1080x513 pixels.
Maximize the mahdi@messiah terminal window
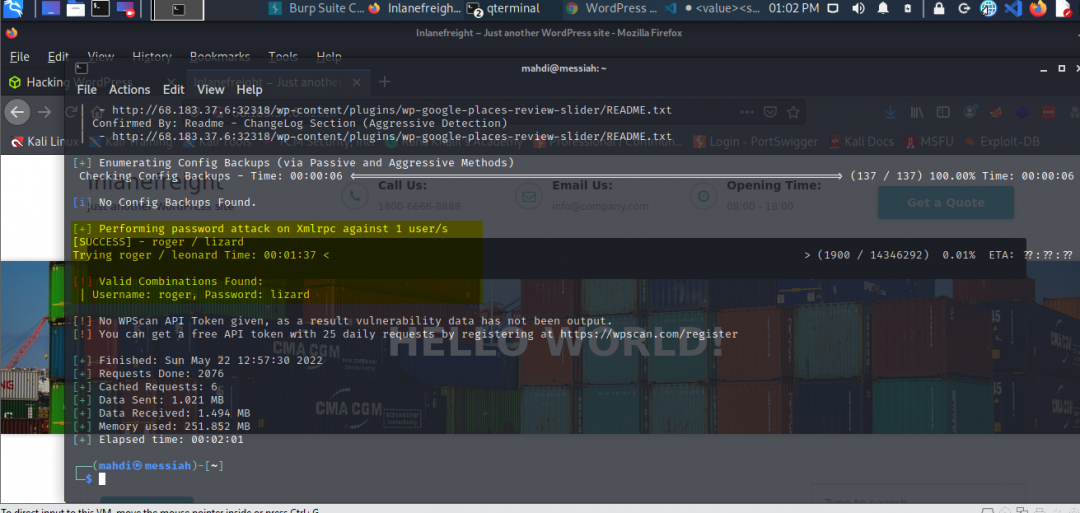click(x=1061, y=68)
